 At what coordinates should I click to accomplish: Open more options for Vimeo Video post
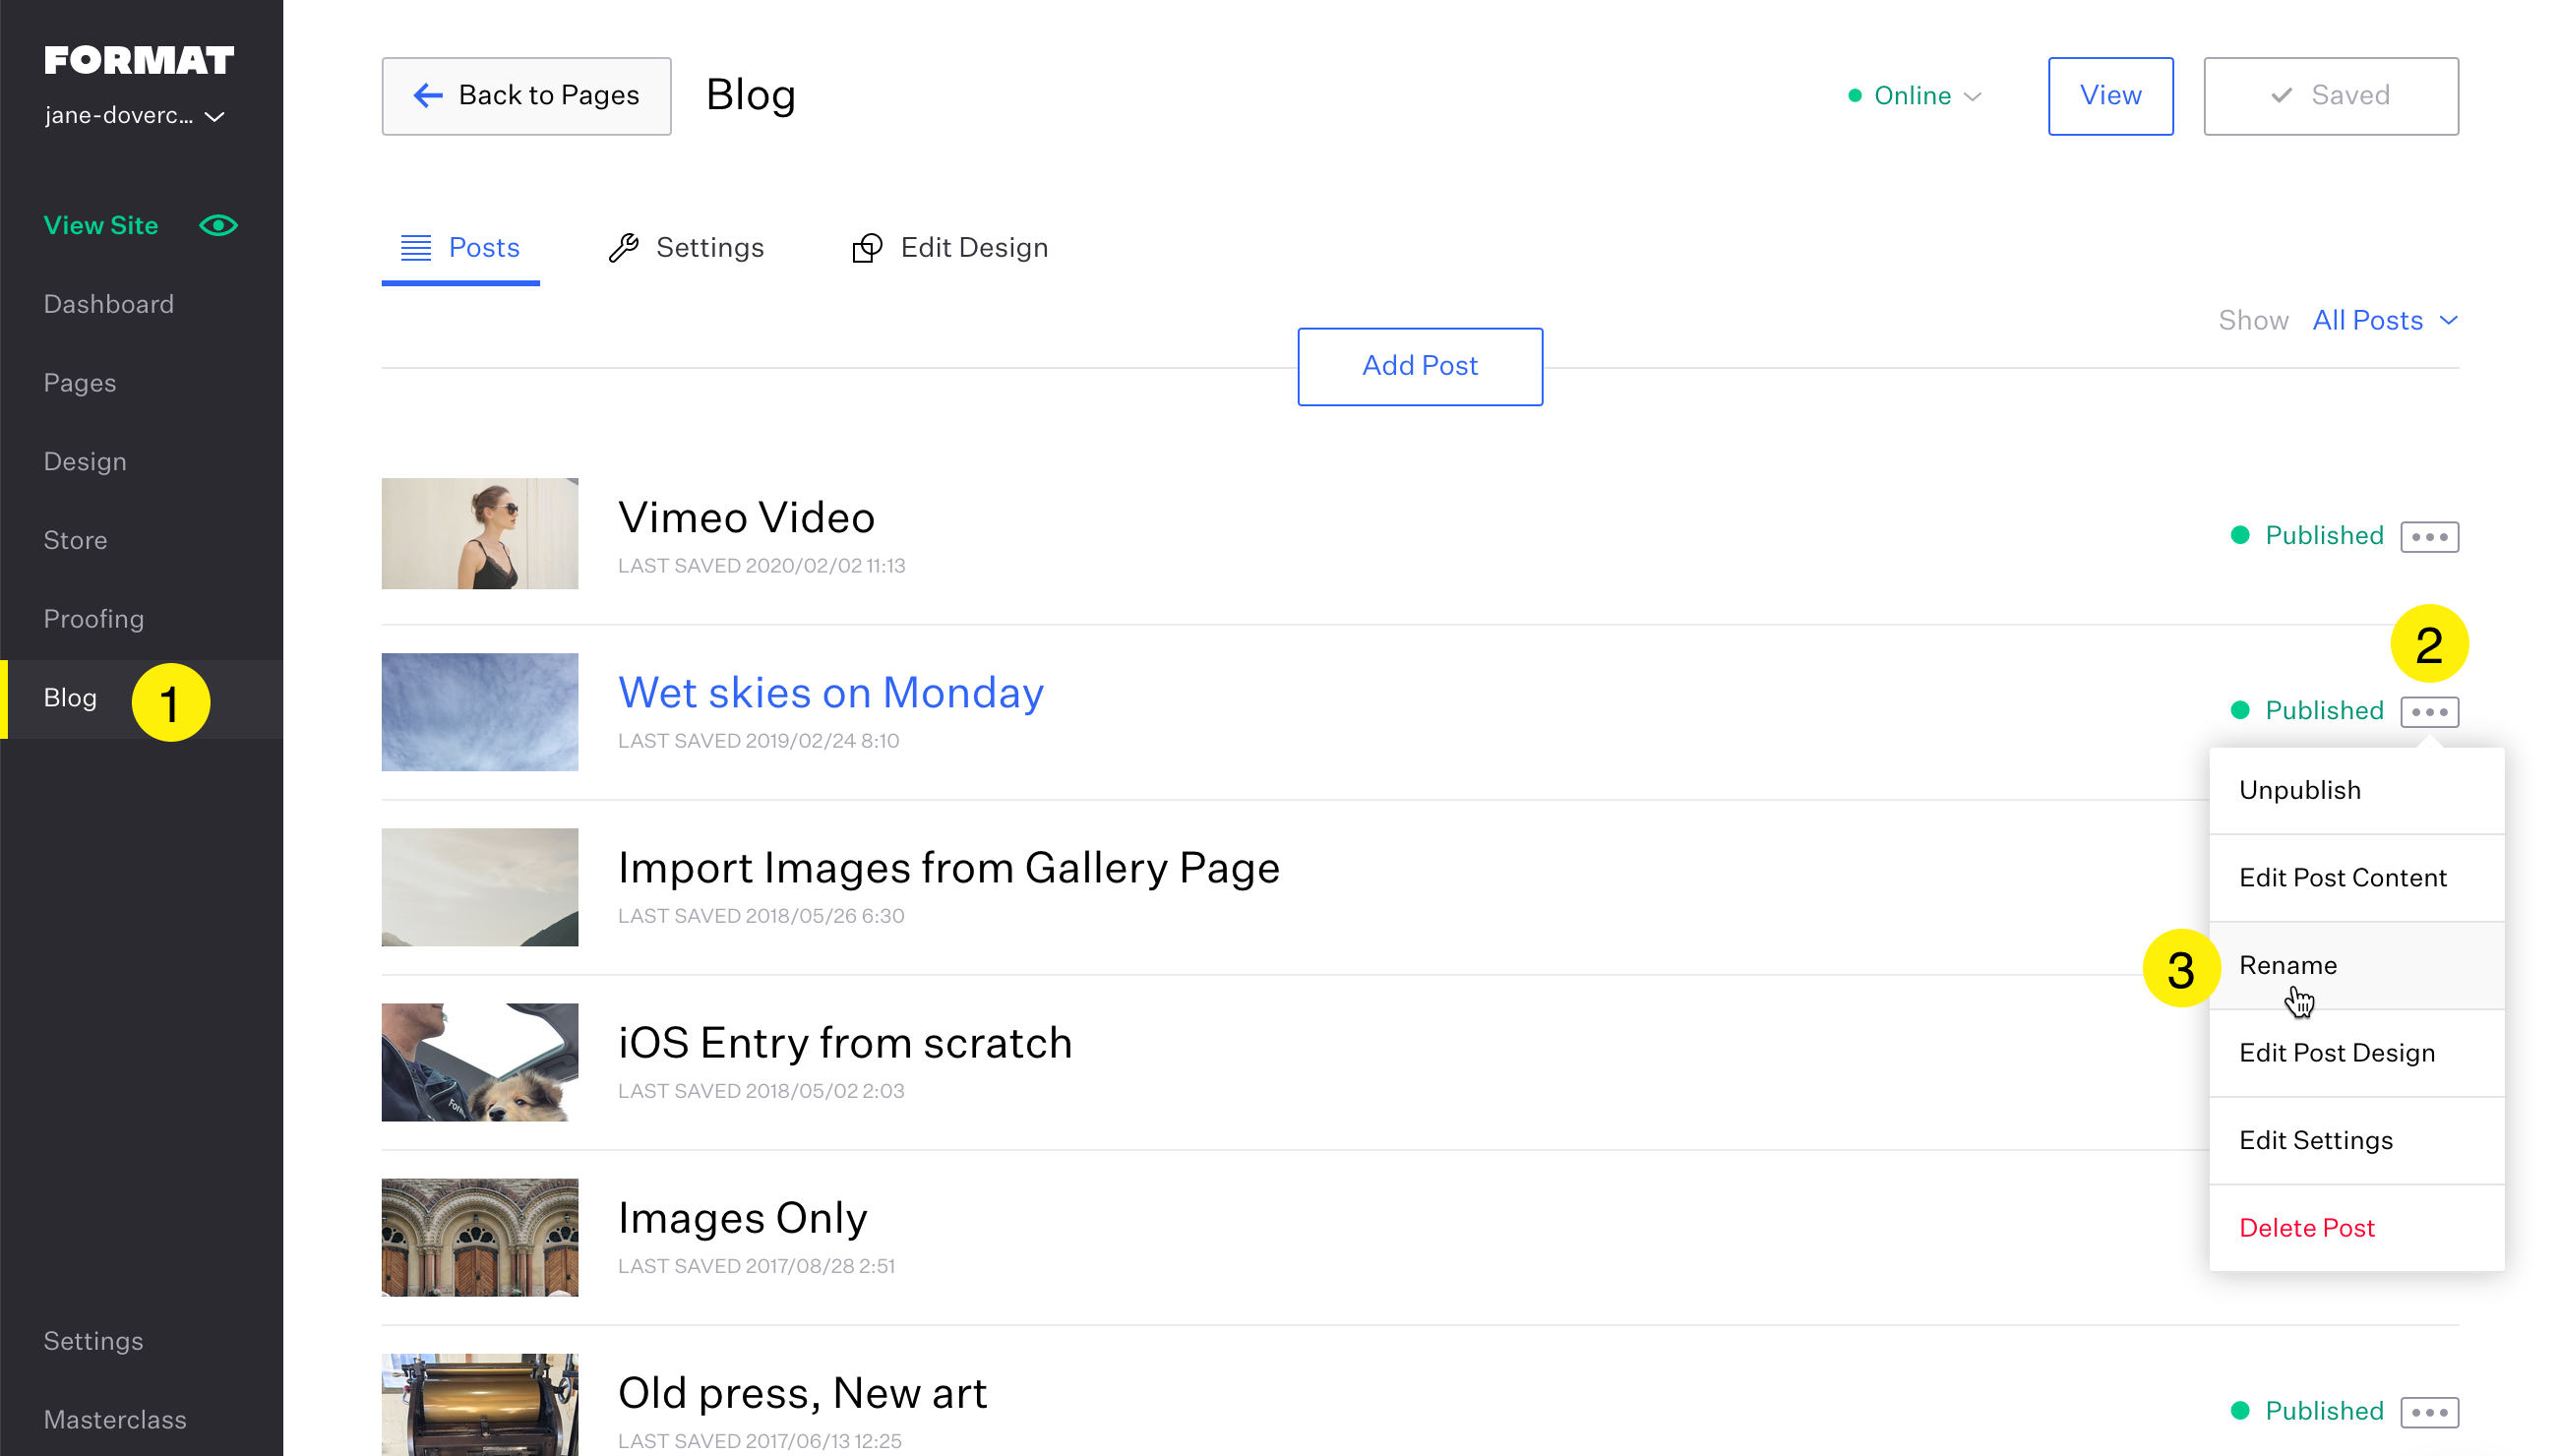click(2428, 536)
